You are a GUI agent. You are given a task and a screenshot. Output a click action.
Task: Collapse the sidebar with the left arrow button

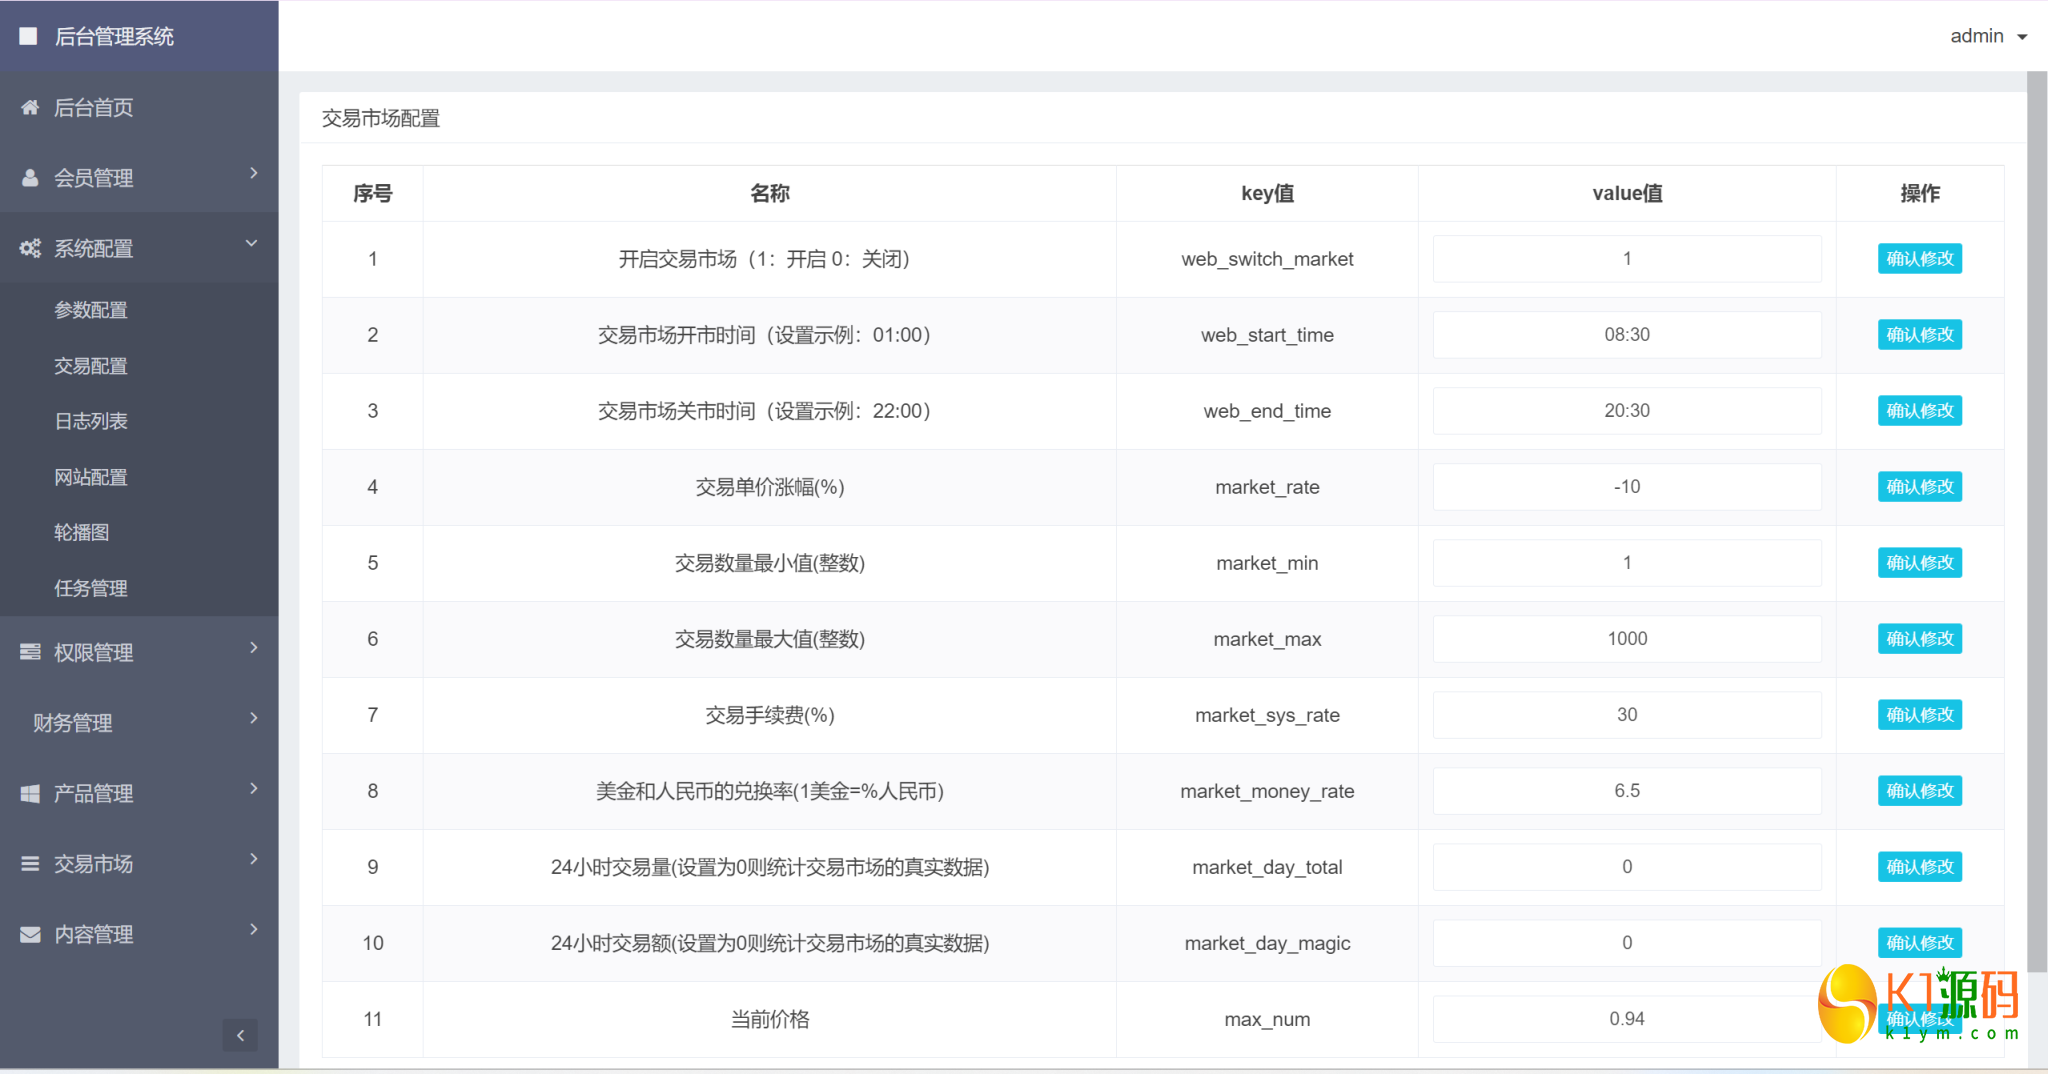pyautogui.click(x=240, y=1035)
